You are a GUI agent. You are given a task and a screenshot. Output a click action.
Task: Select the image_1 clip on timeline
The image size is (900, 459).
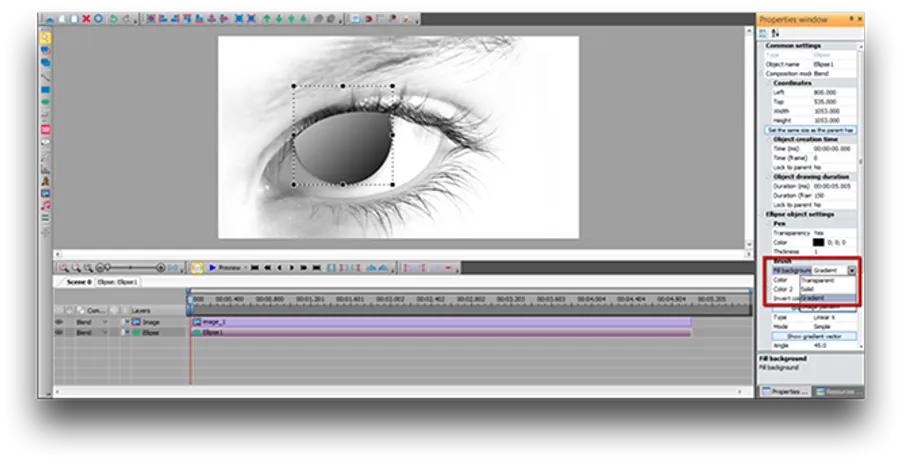coord(441,322)
